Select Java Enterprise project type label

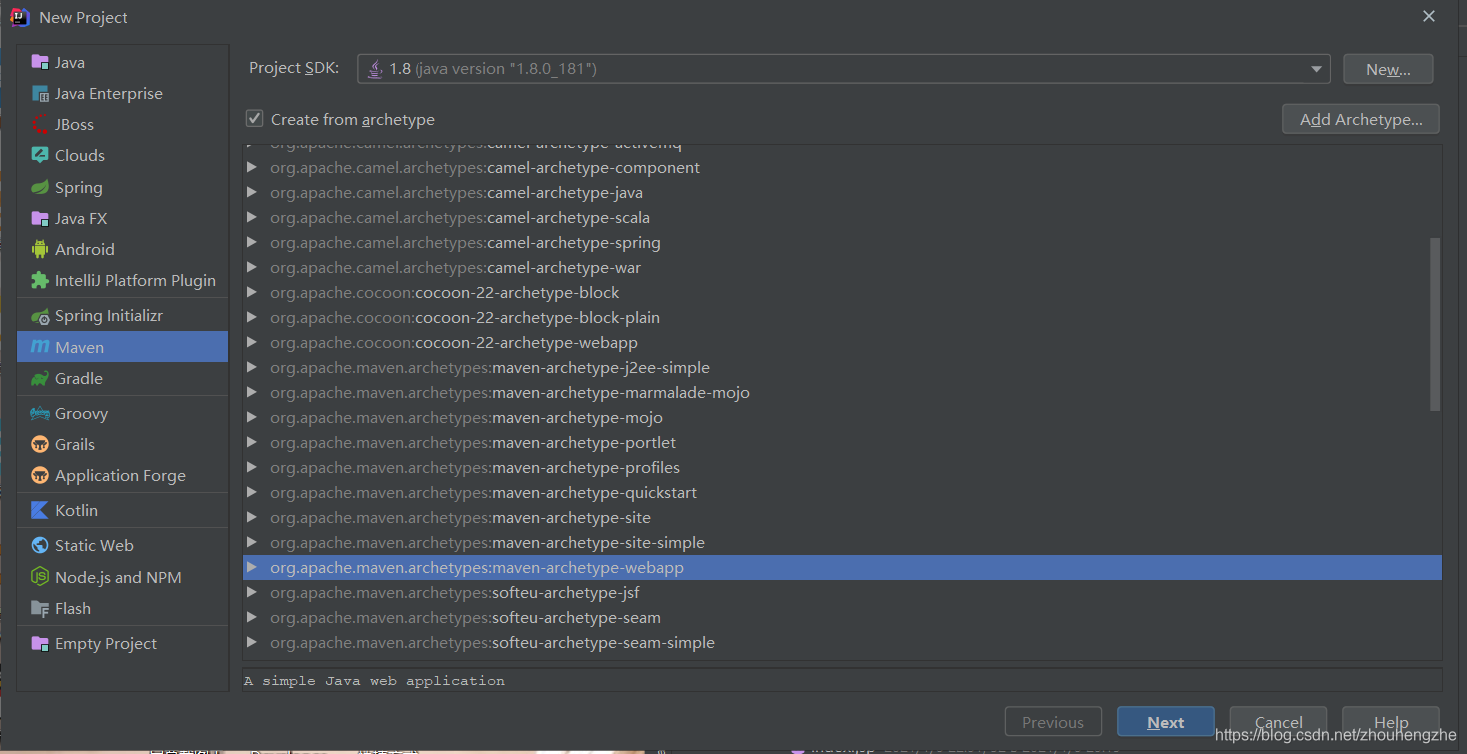point(109,93)
